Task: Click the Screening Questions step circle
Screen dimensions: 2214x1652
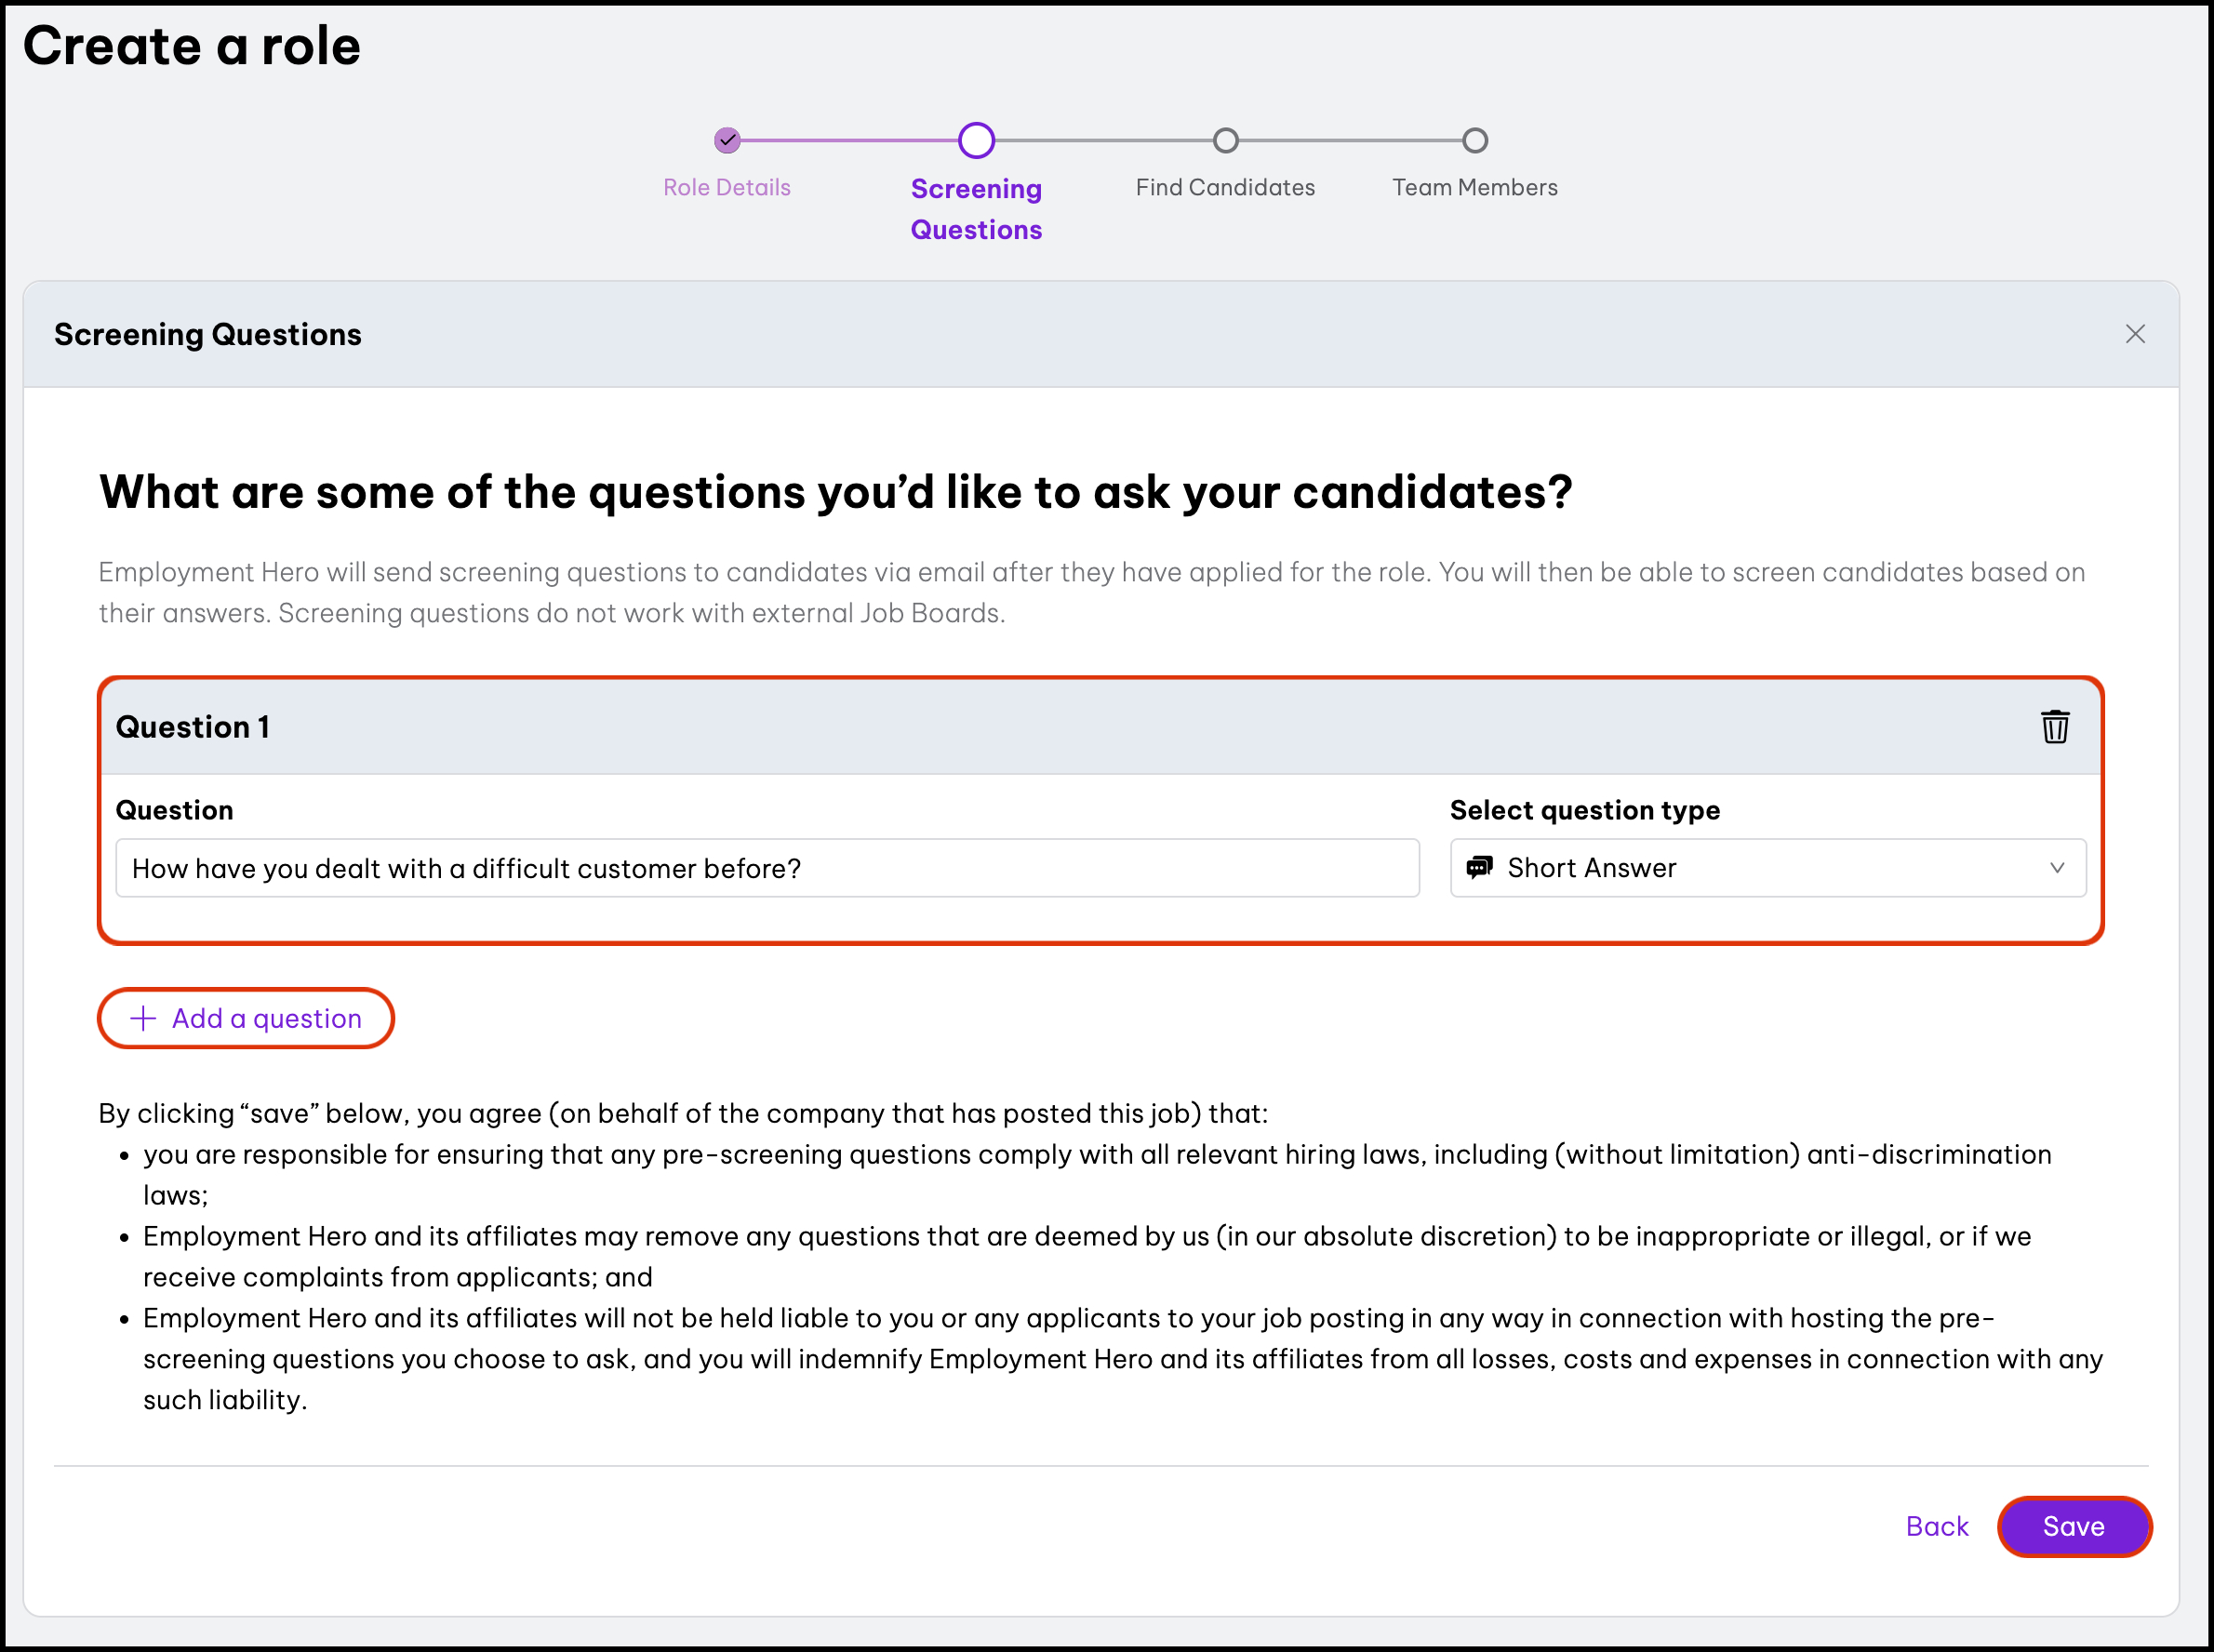Action: click(x=976, y=140)
